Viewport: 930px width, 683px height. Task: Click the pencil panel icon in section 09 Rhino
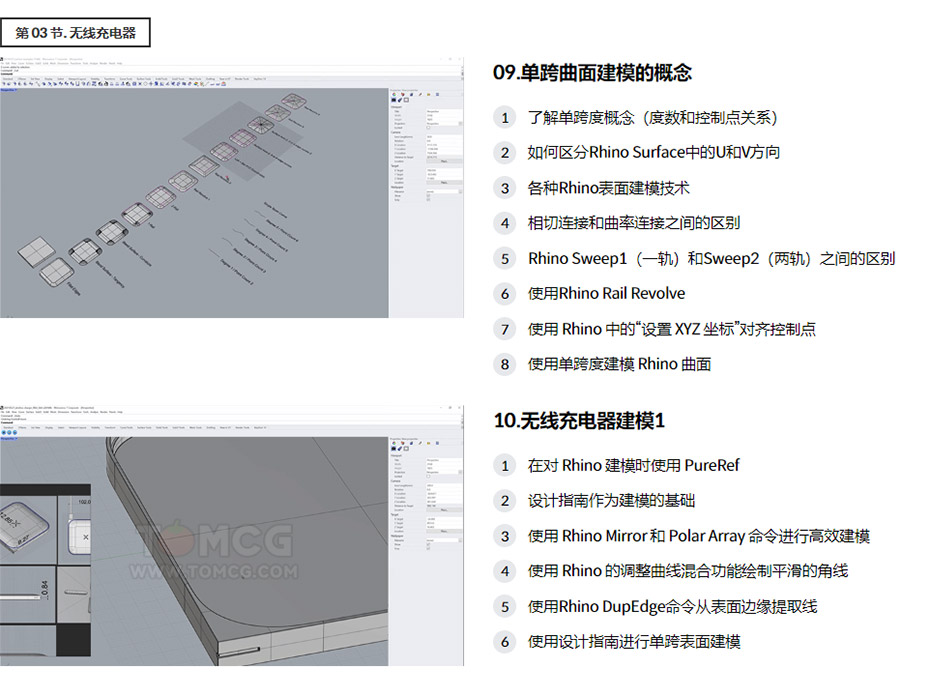[x=421, y=94]
